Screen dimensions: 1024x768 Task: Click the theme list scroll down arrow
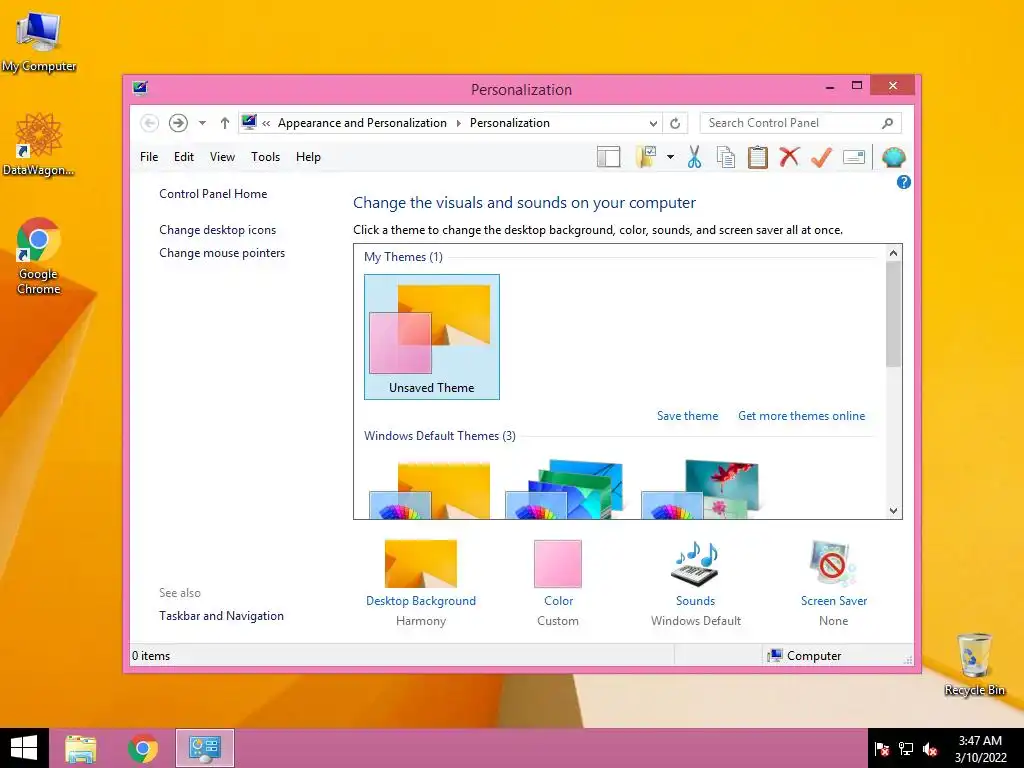point(893,511)
